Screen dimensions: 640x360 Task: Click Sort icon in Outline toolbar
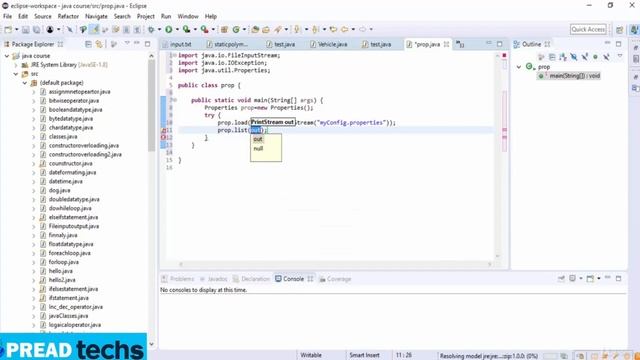563,57
